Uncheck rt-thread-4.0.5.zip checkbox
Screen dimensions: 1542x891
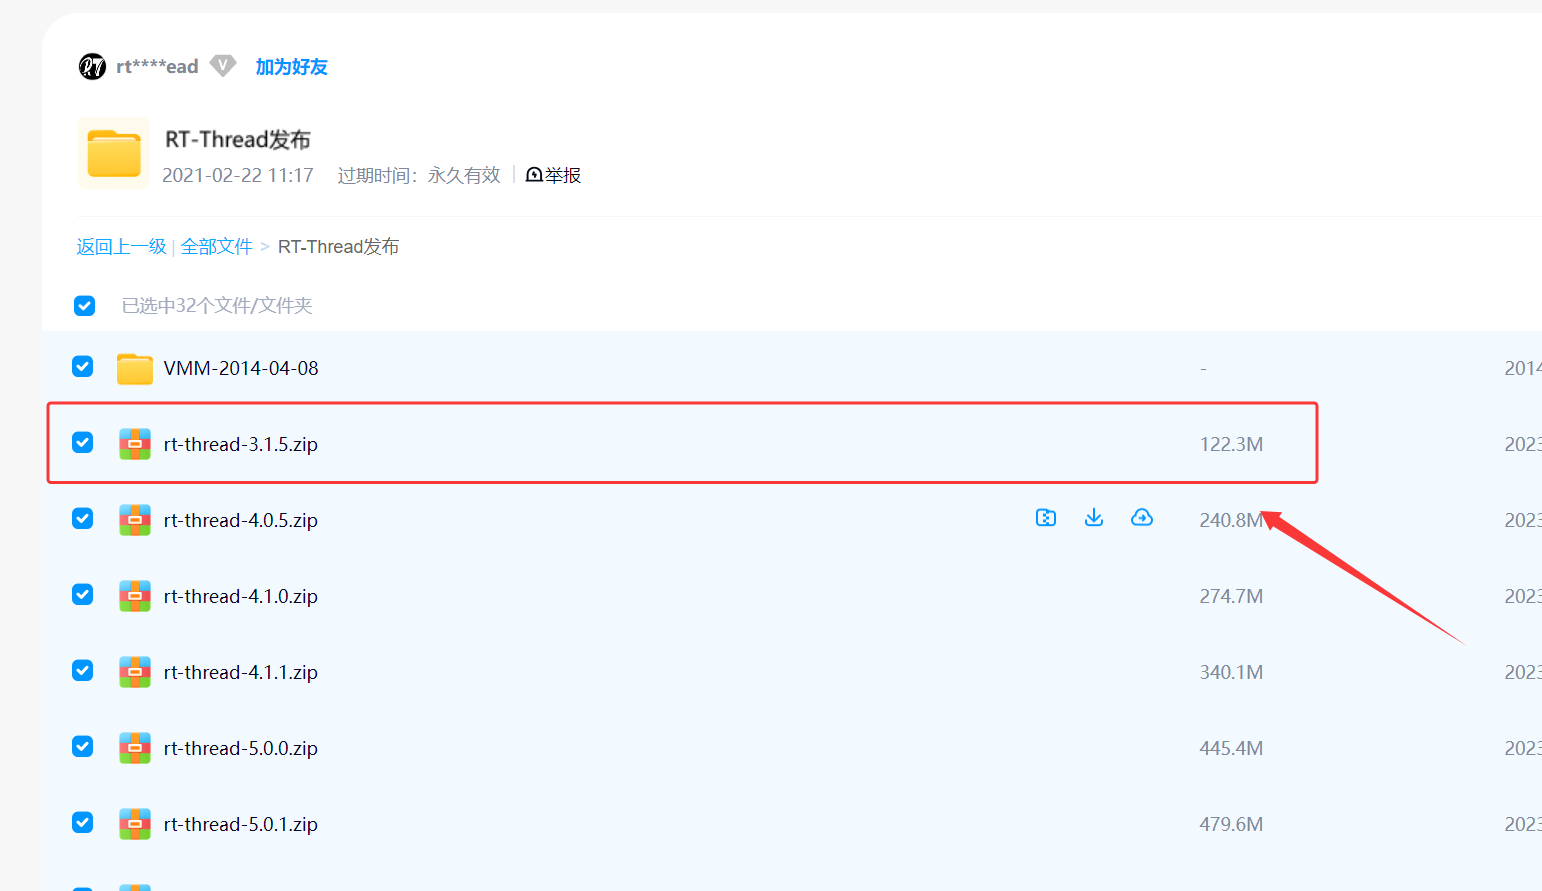pyautogui.click(x=83, y=519)
